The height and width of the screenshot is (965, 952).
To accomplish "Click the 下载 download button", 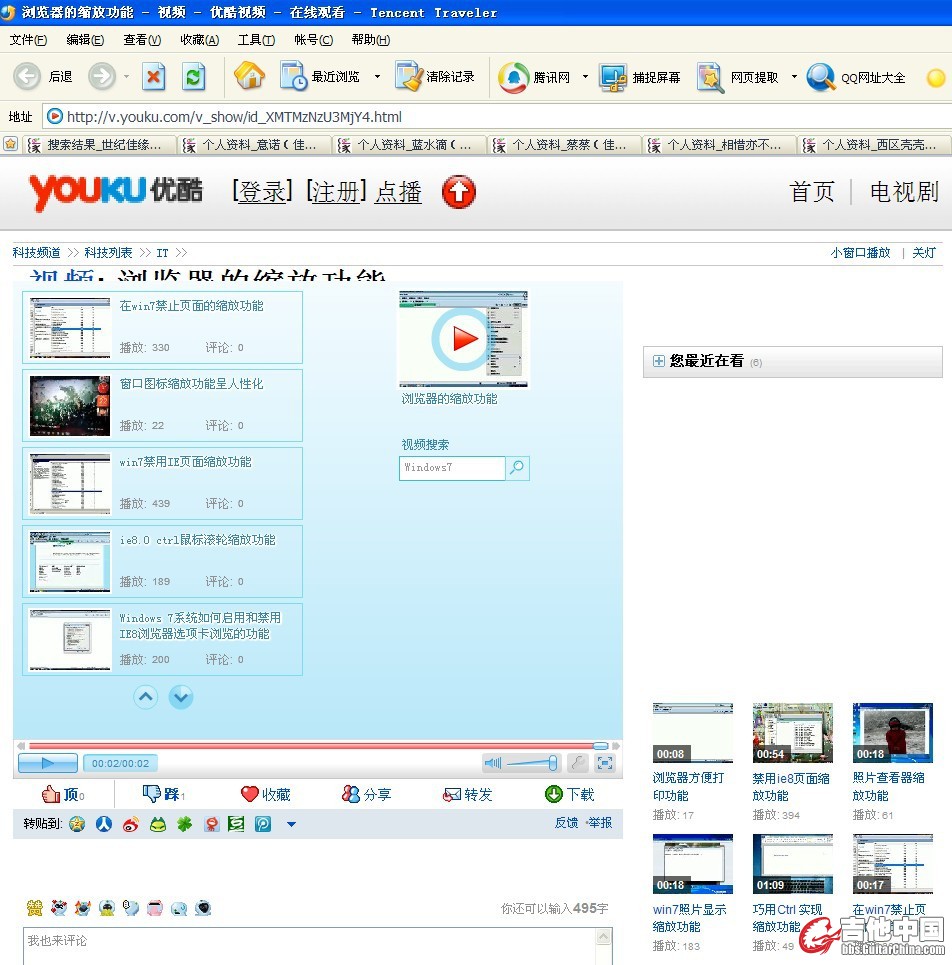I will (x=570, y=795).
